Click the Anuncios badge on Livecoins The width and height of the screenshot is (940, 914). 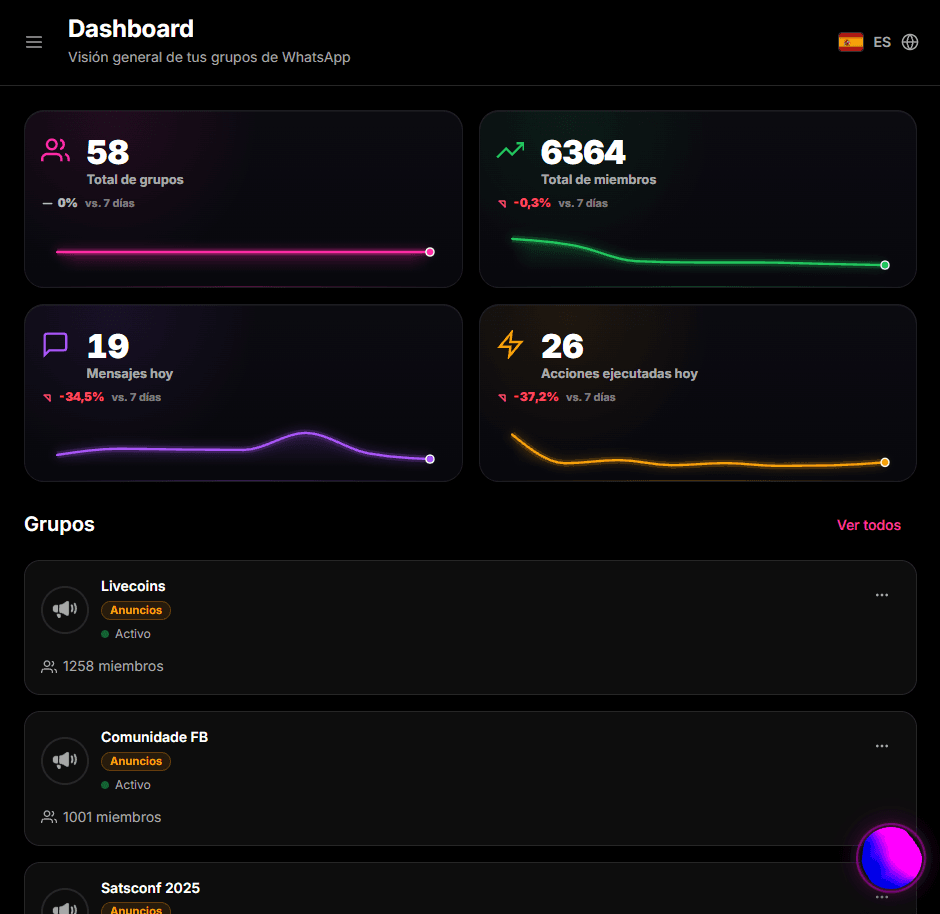[136, 610]
